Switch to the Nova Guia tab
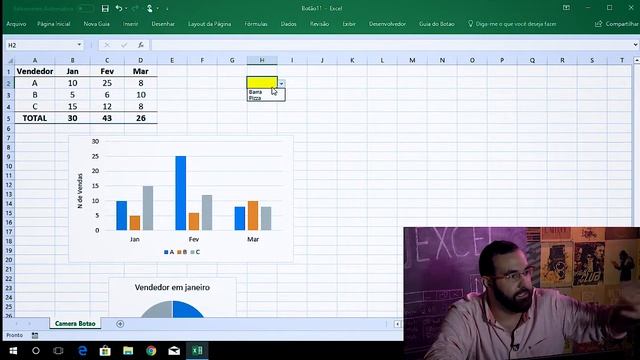The width and height of the screenshot is (640, 360). tap(96, 24)
